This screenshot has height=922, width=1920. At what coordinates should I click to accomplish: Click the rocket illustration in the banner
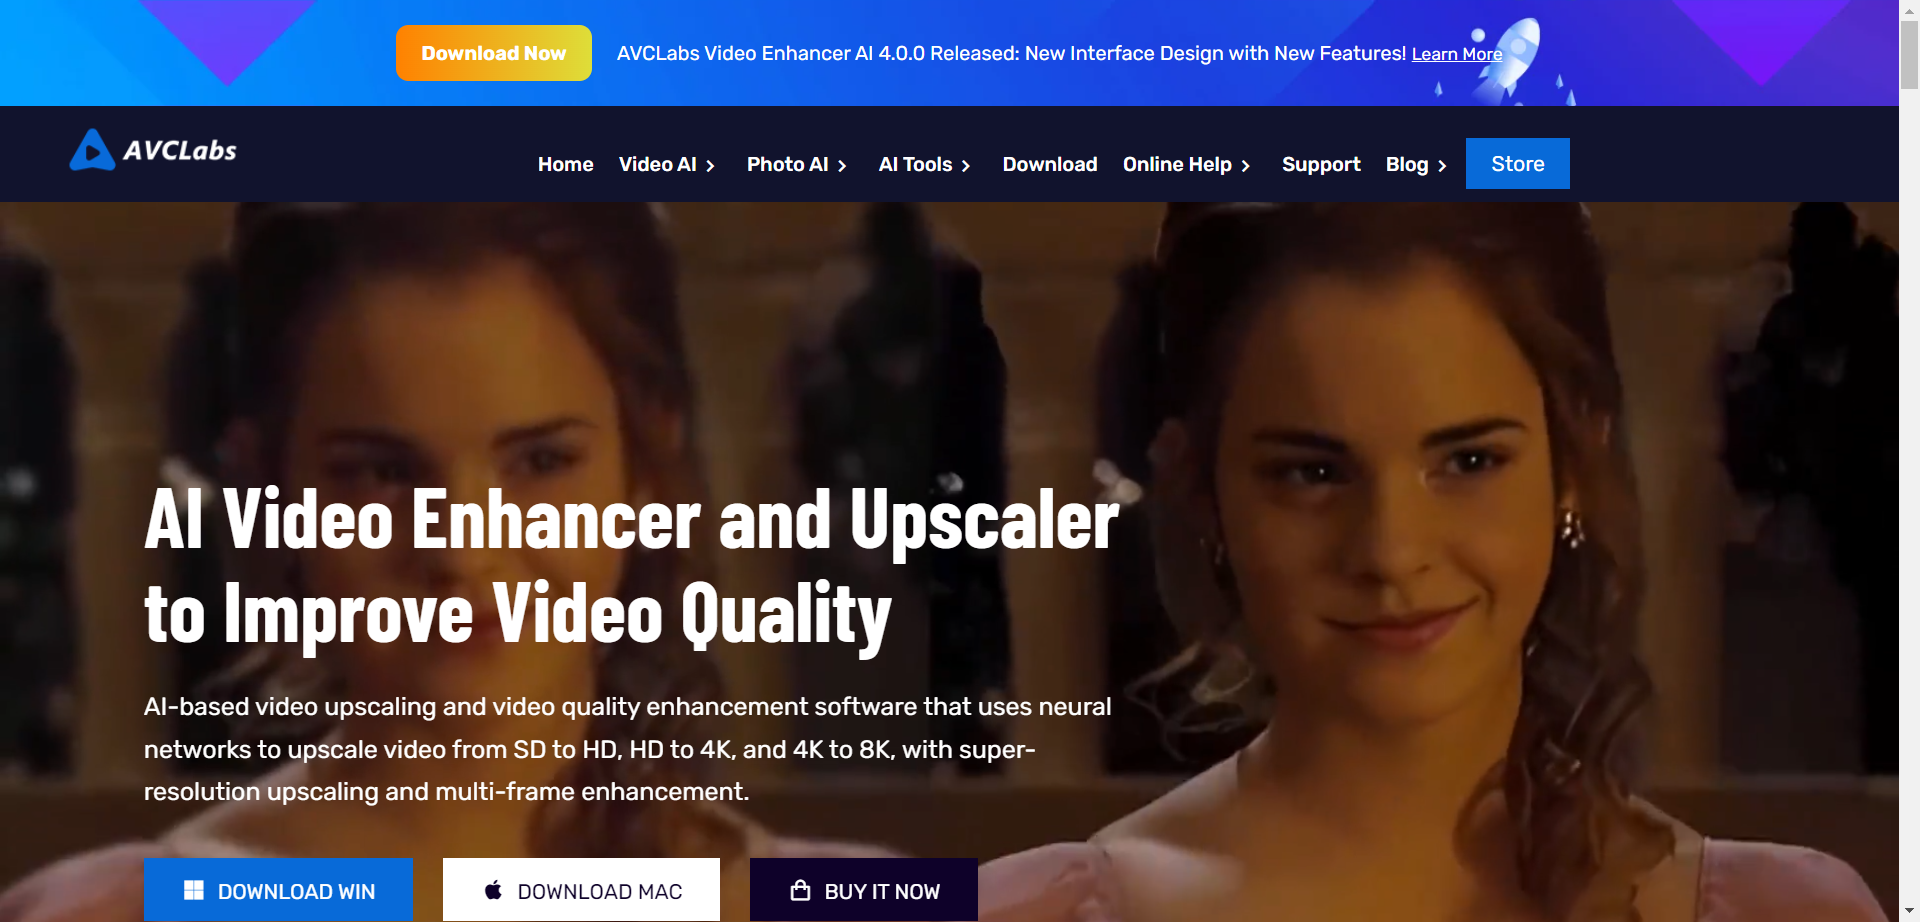click(x=1510, y=55)
